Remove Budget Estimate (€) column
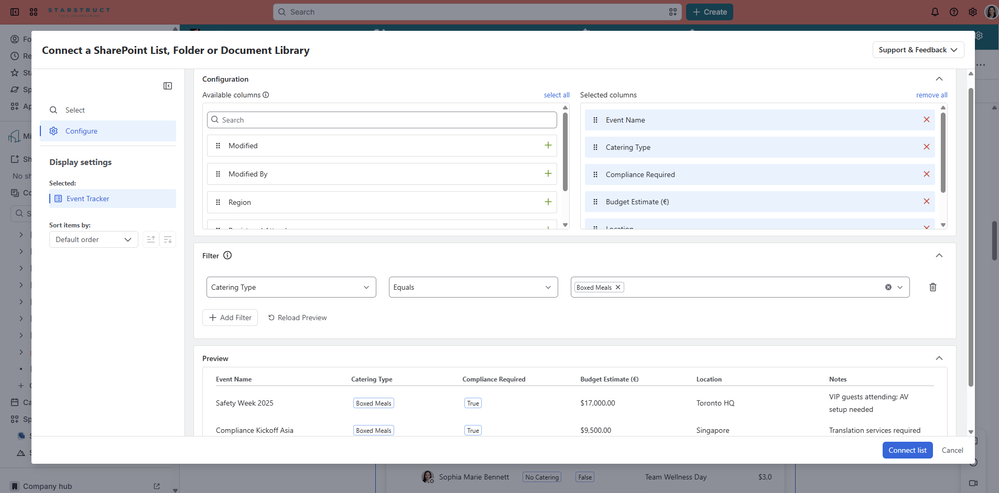The width and height of the screenshot is (999, 493). click(926, 201)
